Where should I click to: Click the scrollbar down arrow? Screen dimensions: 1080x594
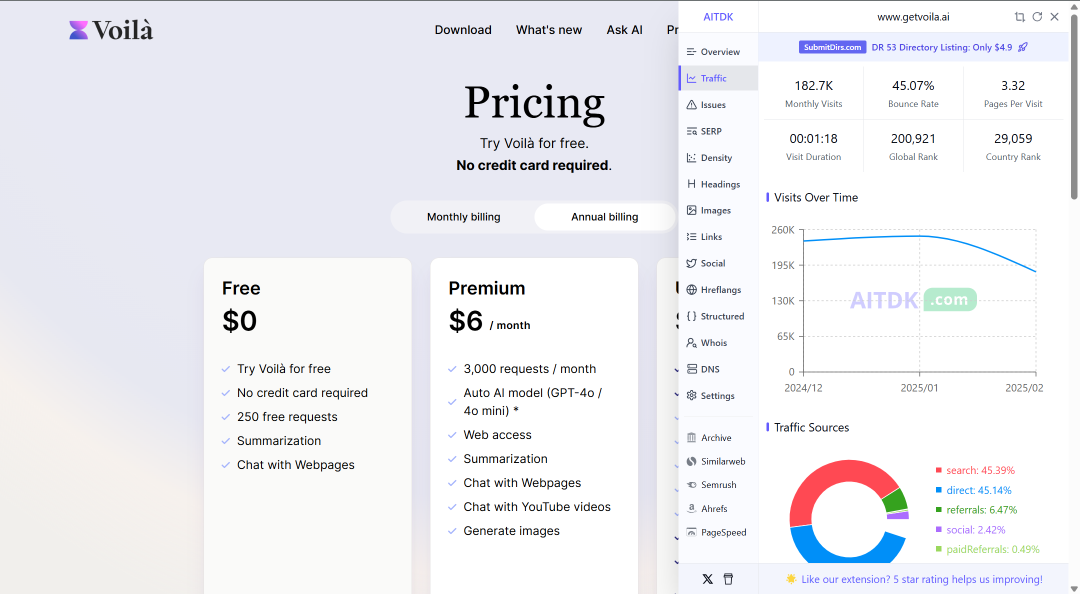pos(1074,588)
